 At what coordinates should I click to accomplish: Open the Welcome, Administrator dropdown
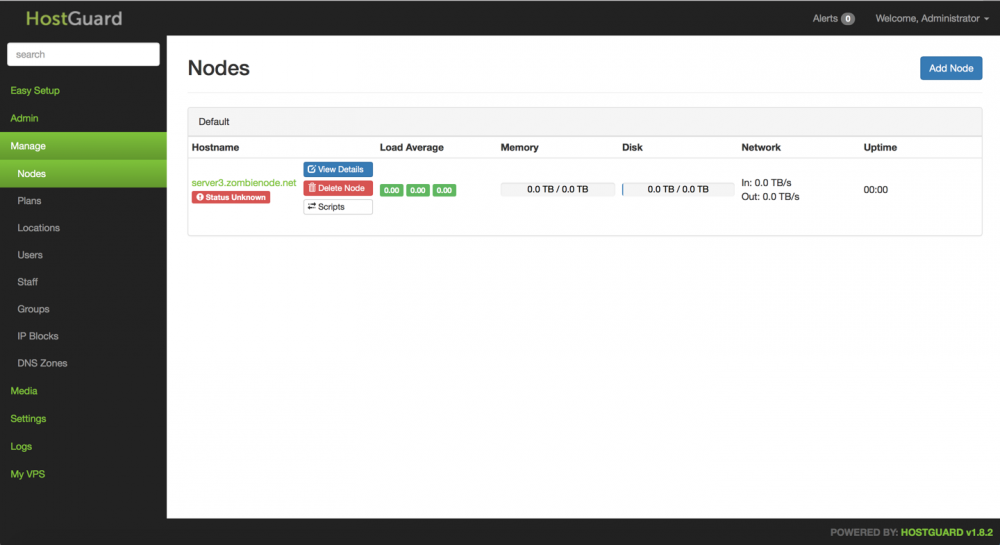932,18
